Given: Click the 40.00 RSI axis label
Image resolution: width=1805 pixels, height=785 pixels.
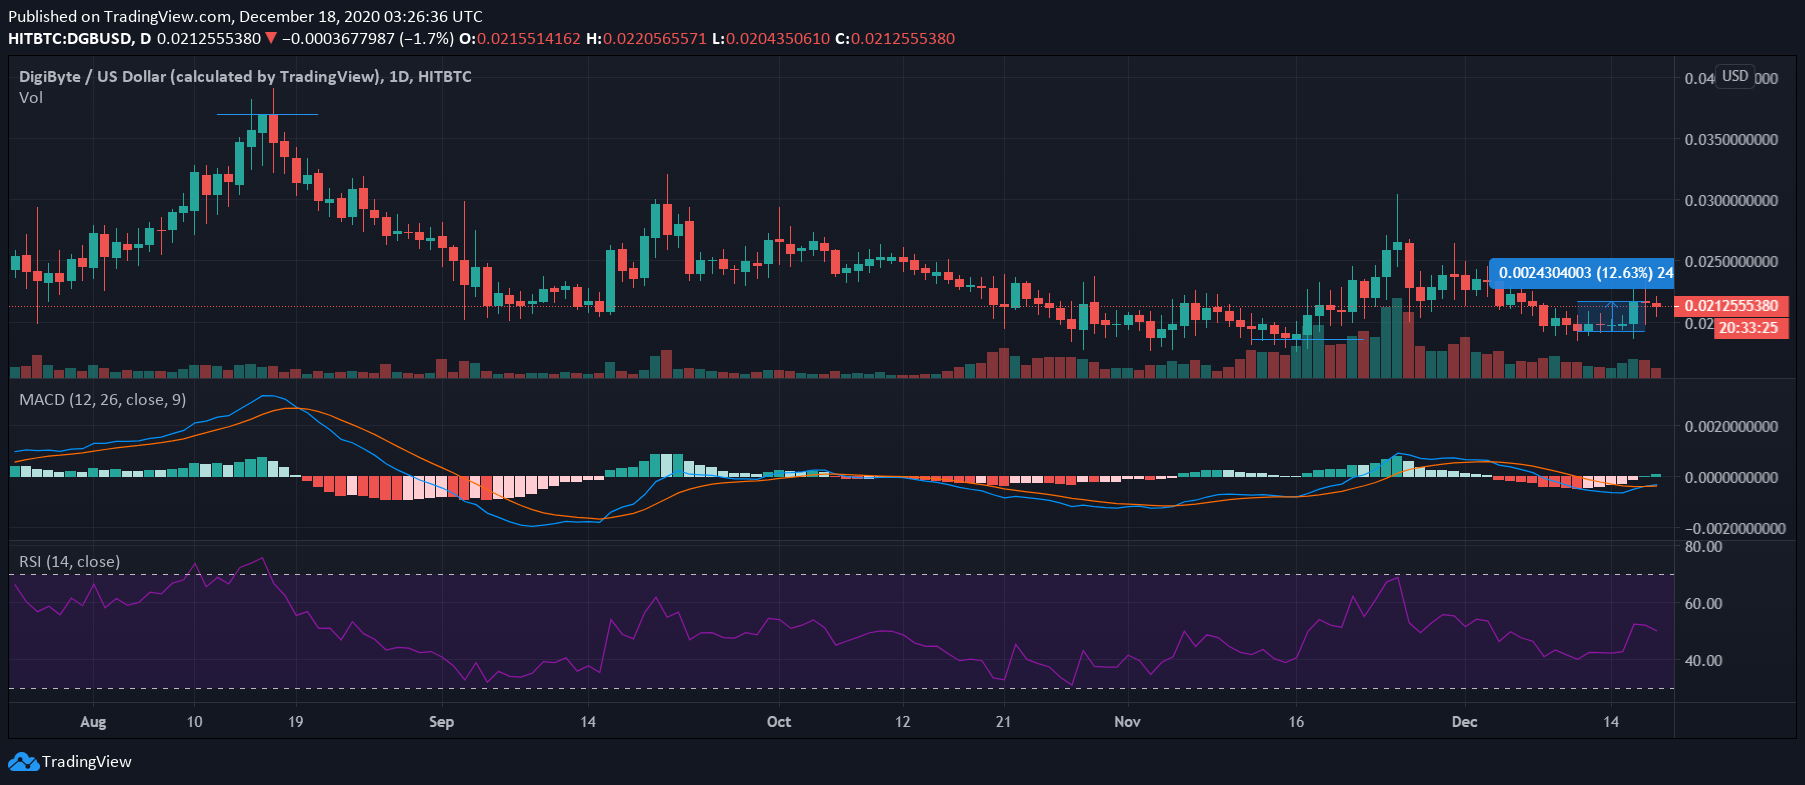Looking at the screenshot, I should click(1703, 660).
